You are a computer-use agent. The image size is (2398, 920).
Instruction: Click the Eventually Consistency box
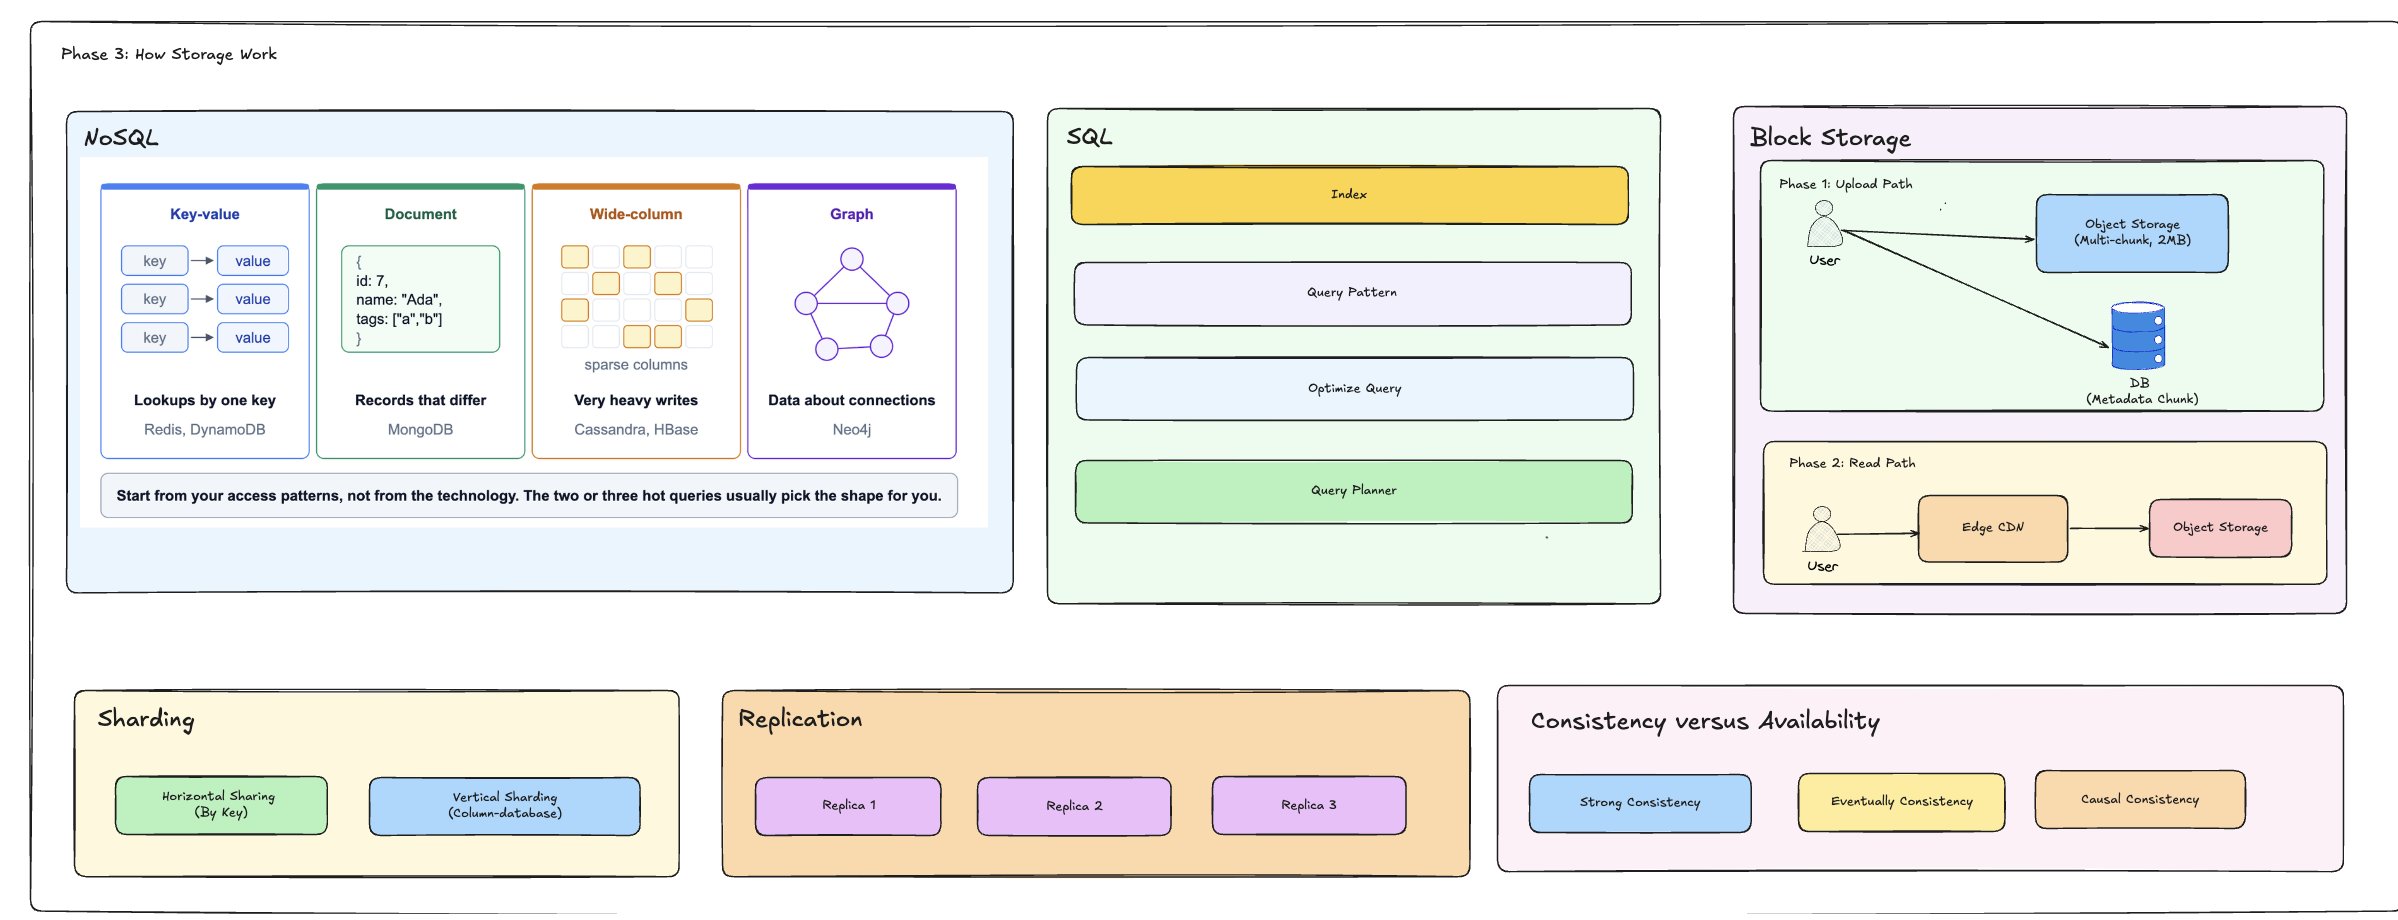1901,802
